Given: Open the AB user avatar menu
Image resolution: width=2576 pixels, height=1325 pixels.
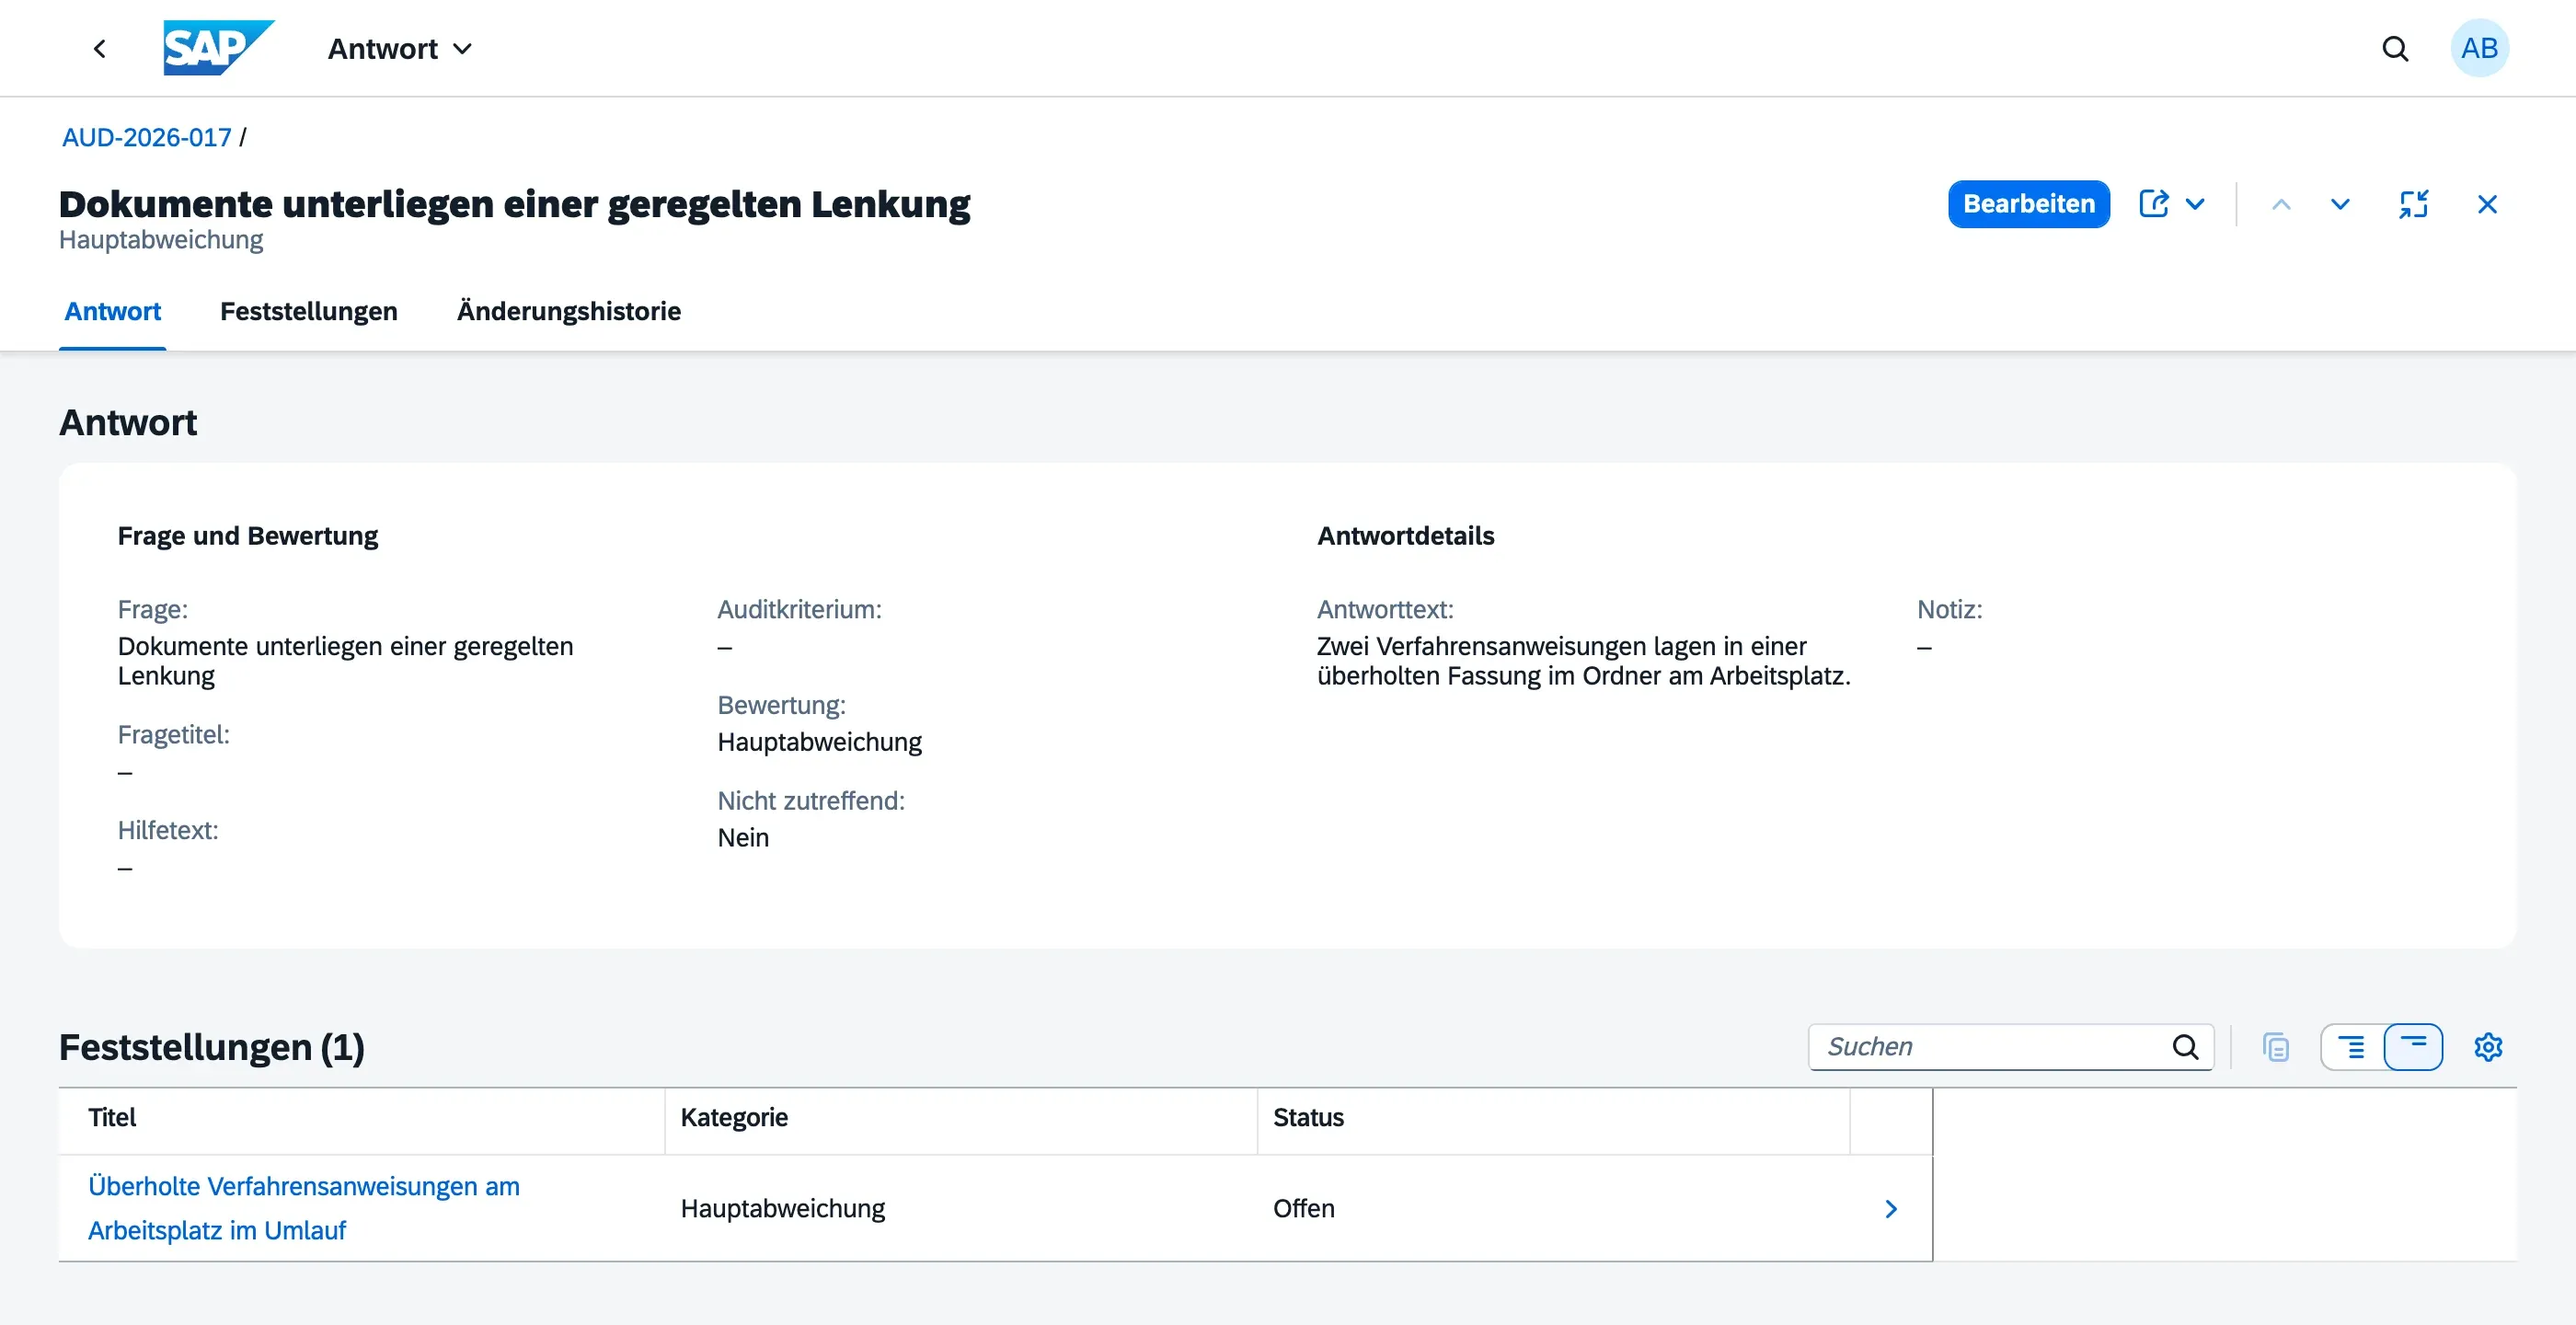Looking at the screenshot, I should [2479, 48].
